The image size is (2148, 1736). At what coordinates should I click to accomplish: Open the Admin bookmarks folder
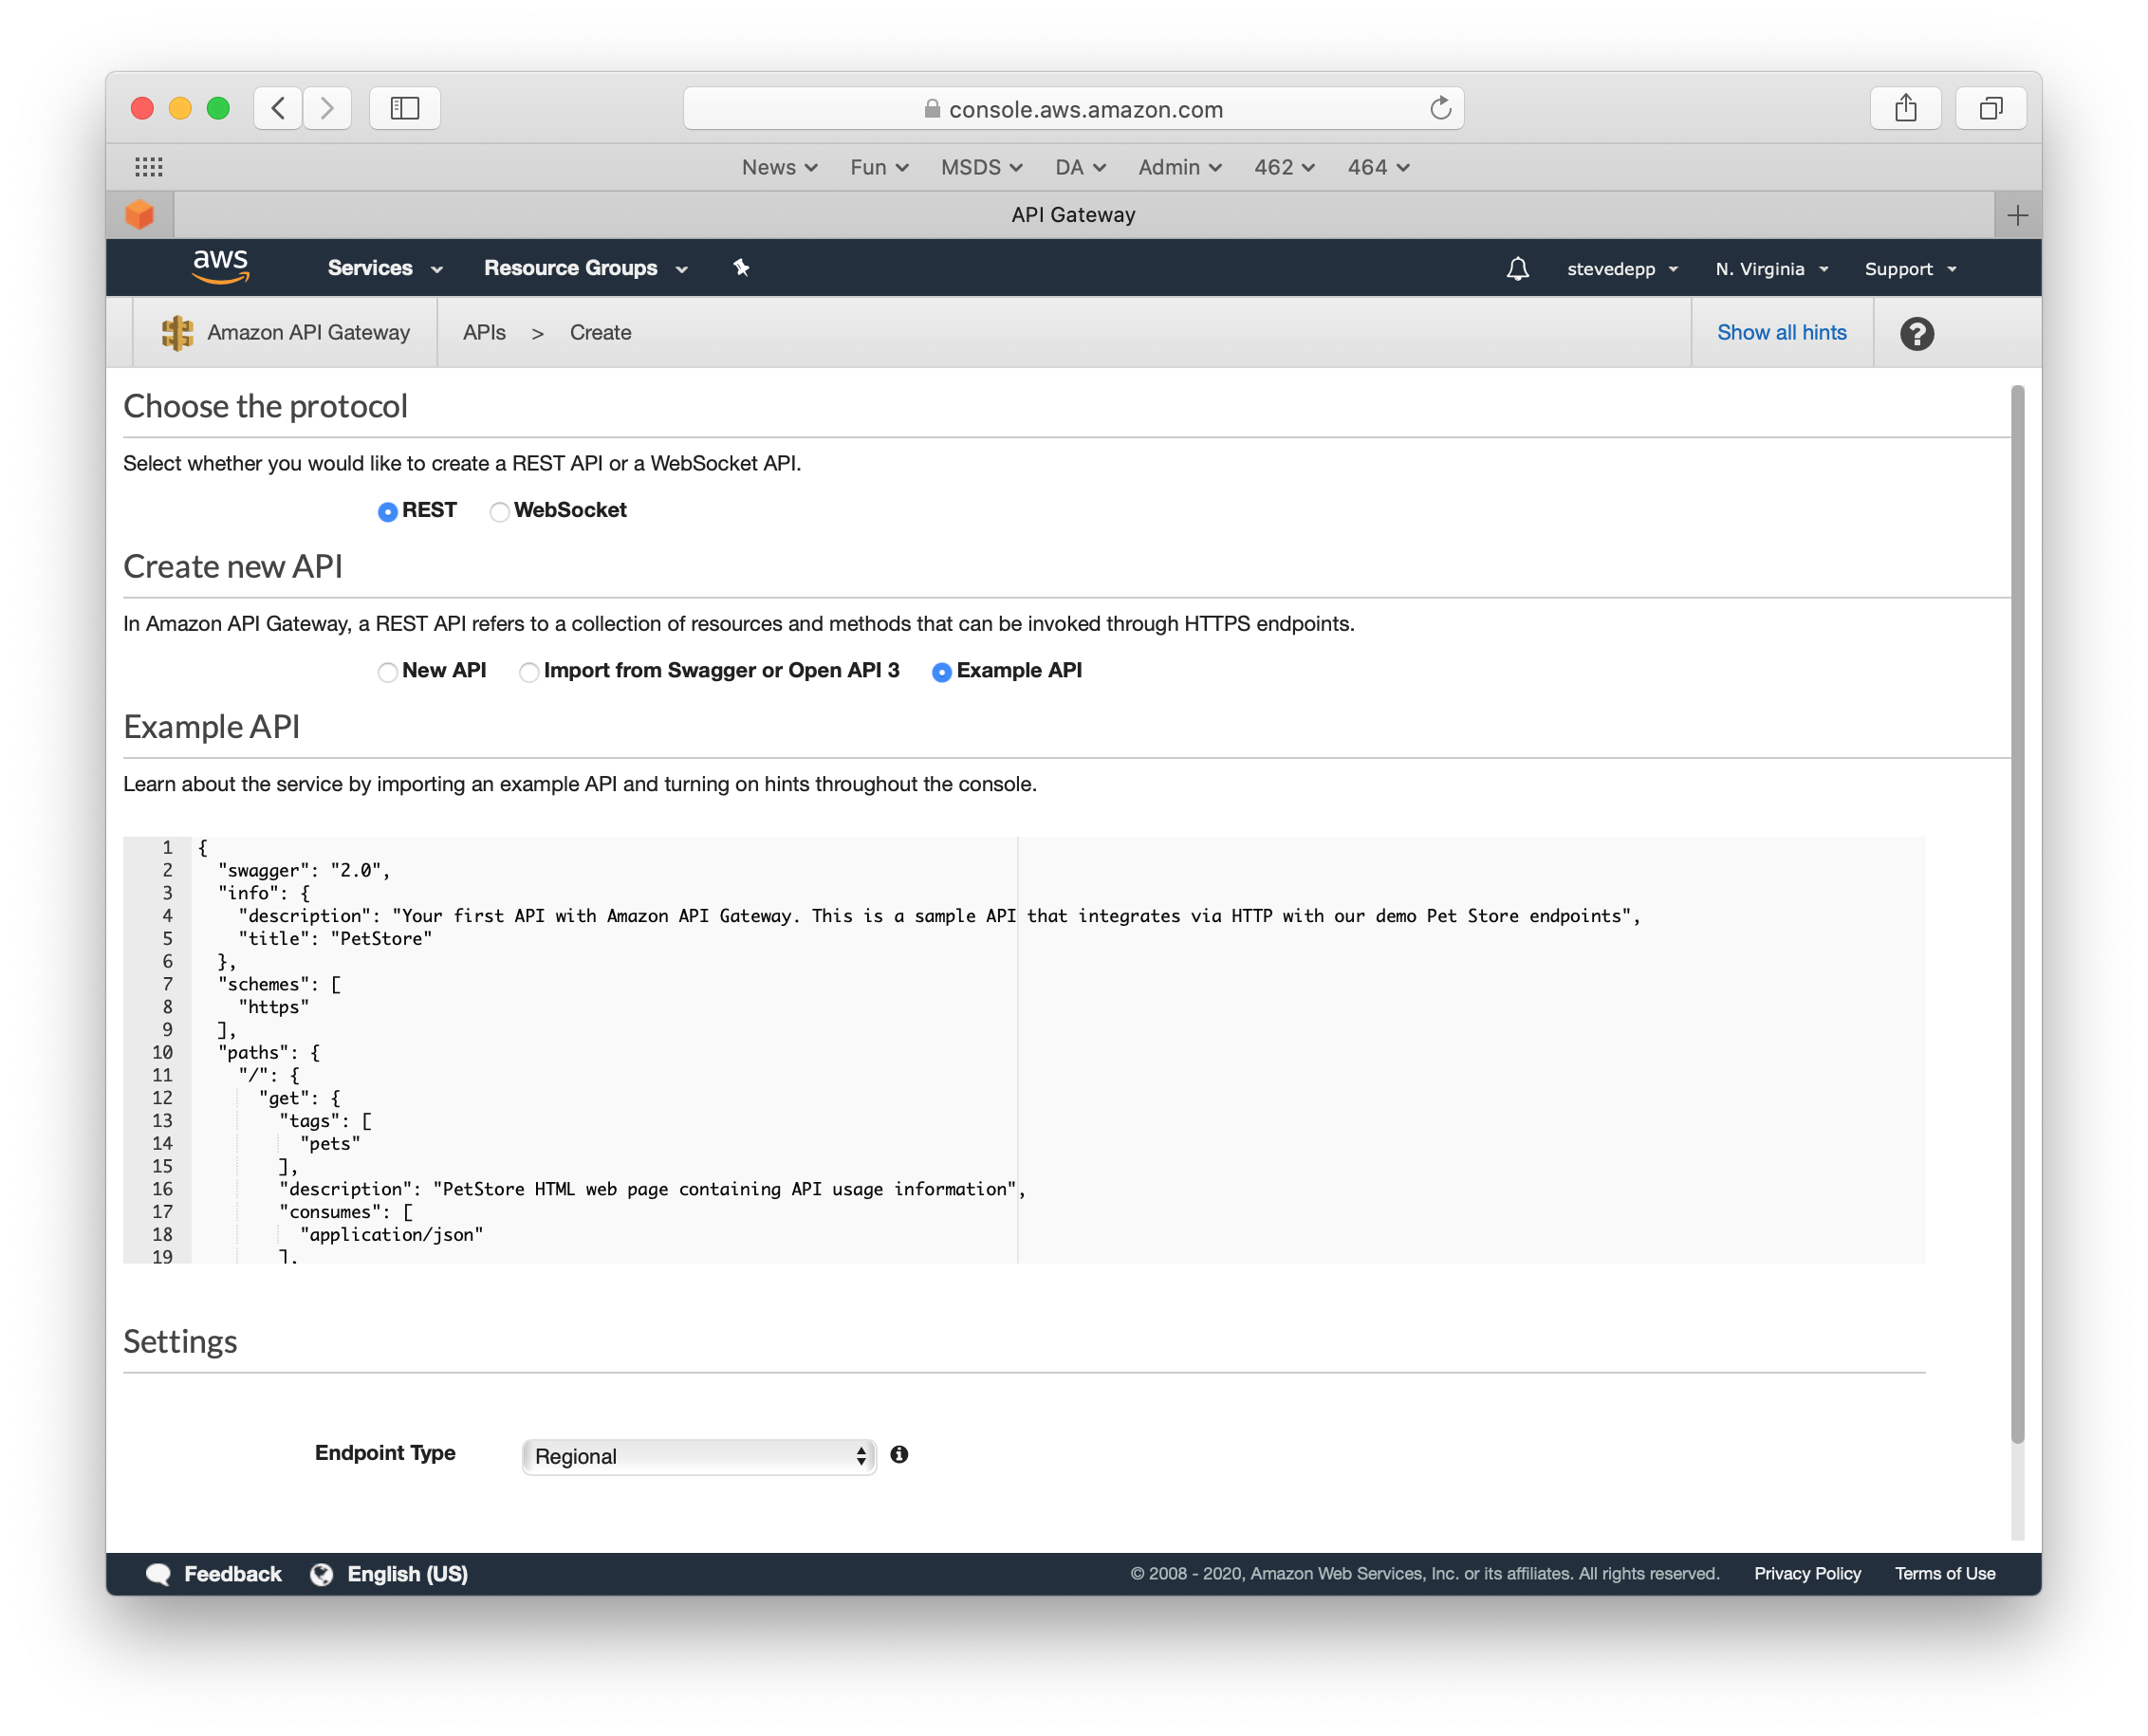click(1180, 167)
